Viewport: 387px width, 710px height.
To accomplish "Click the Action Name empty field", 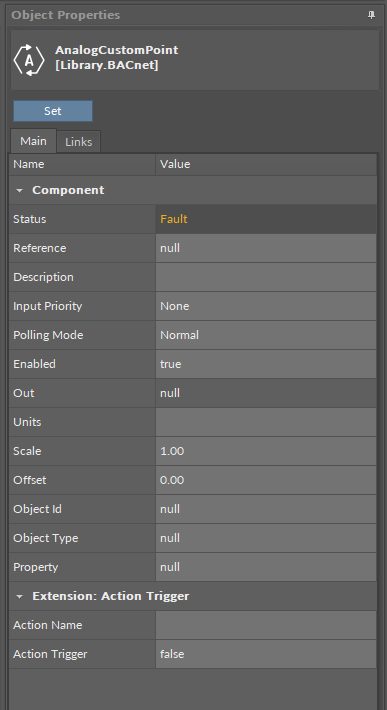I will 266,625.
